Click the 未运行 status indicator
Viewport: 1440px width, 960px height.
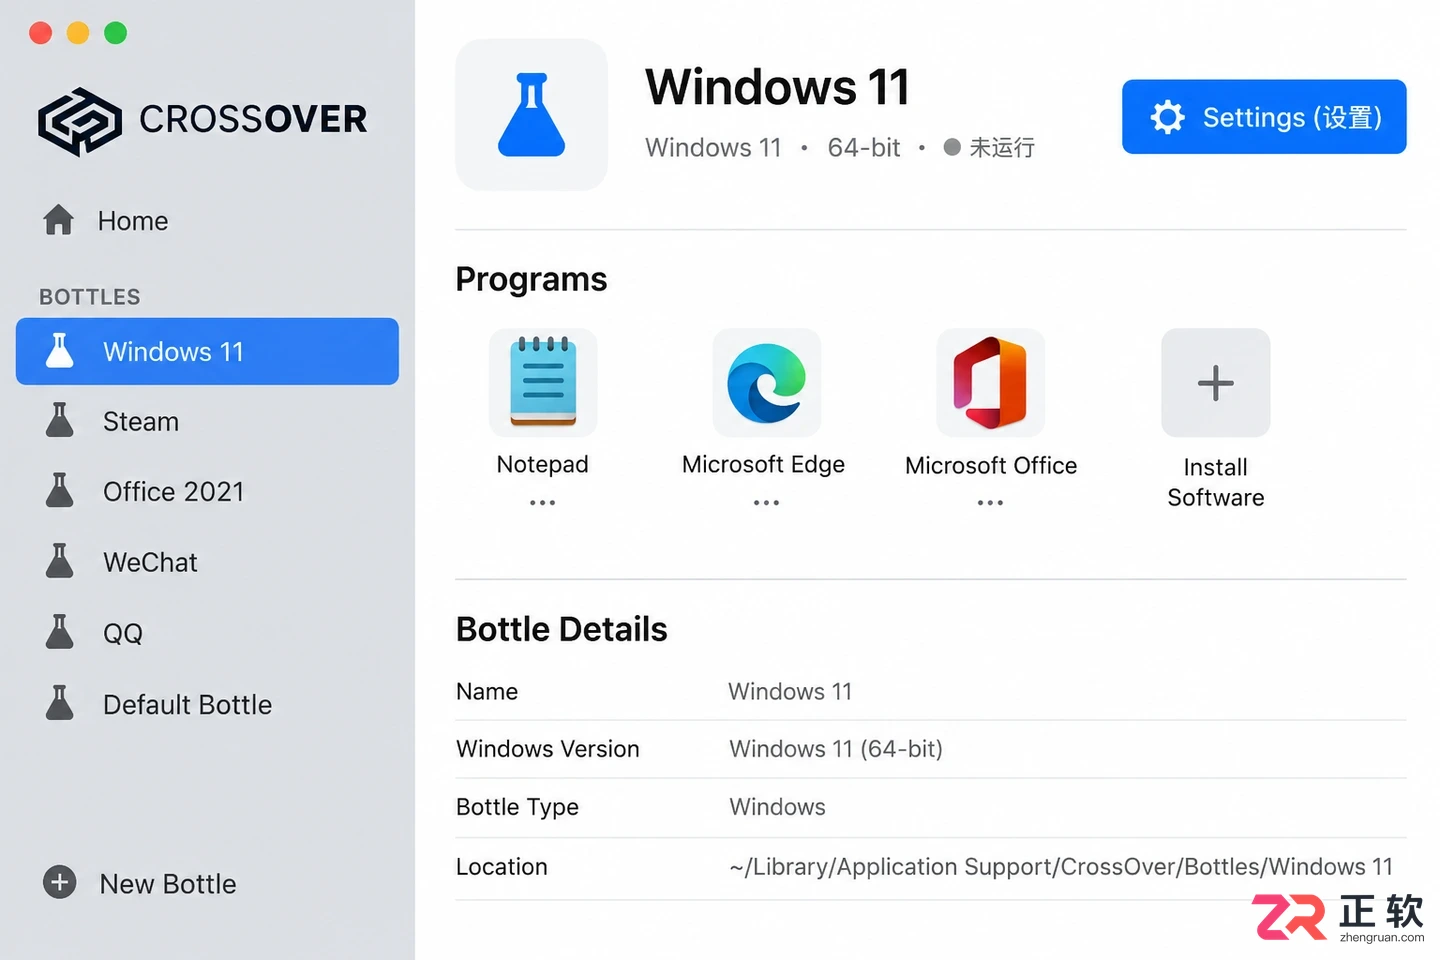tap(990, 148)
